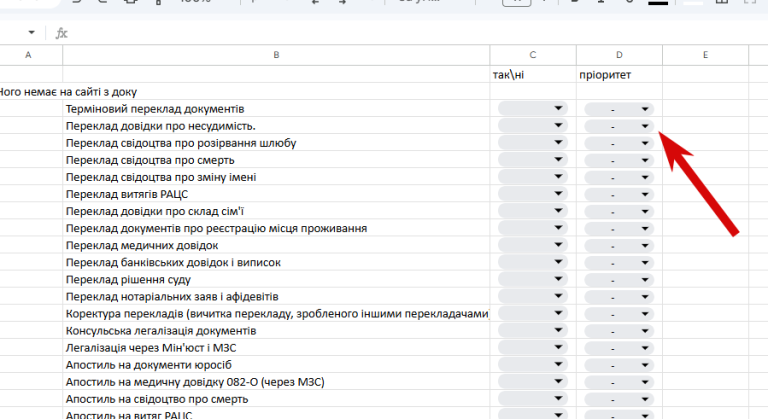The width and height of the screenshot is (768, 419).
Task: Select cell 'Переклад довідки про несудимість.'
Action: click(276, 125)
